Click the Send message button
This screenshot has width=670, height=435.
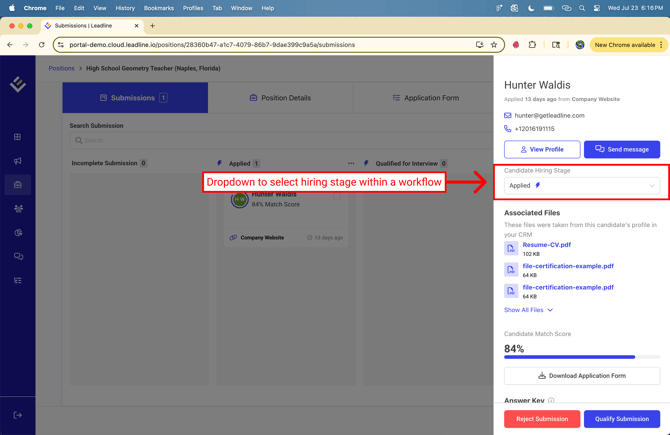click(621, 149)
